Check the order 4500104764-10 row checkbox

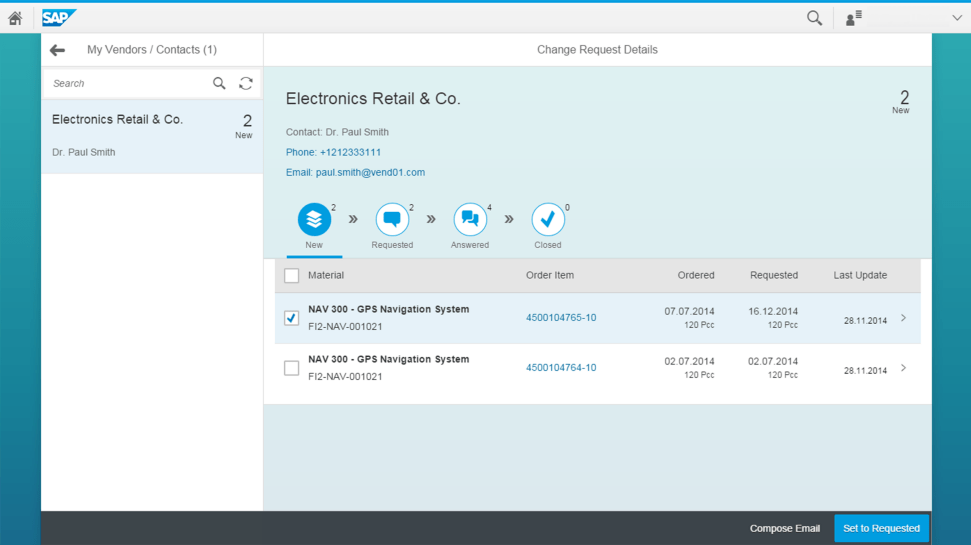[x=291, y=368]
